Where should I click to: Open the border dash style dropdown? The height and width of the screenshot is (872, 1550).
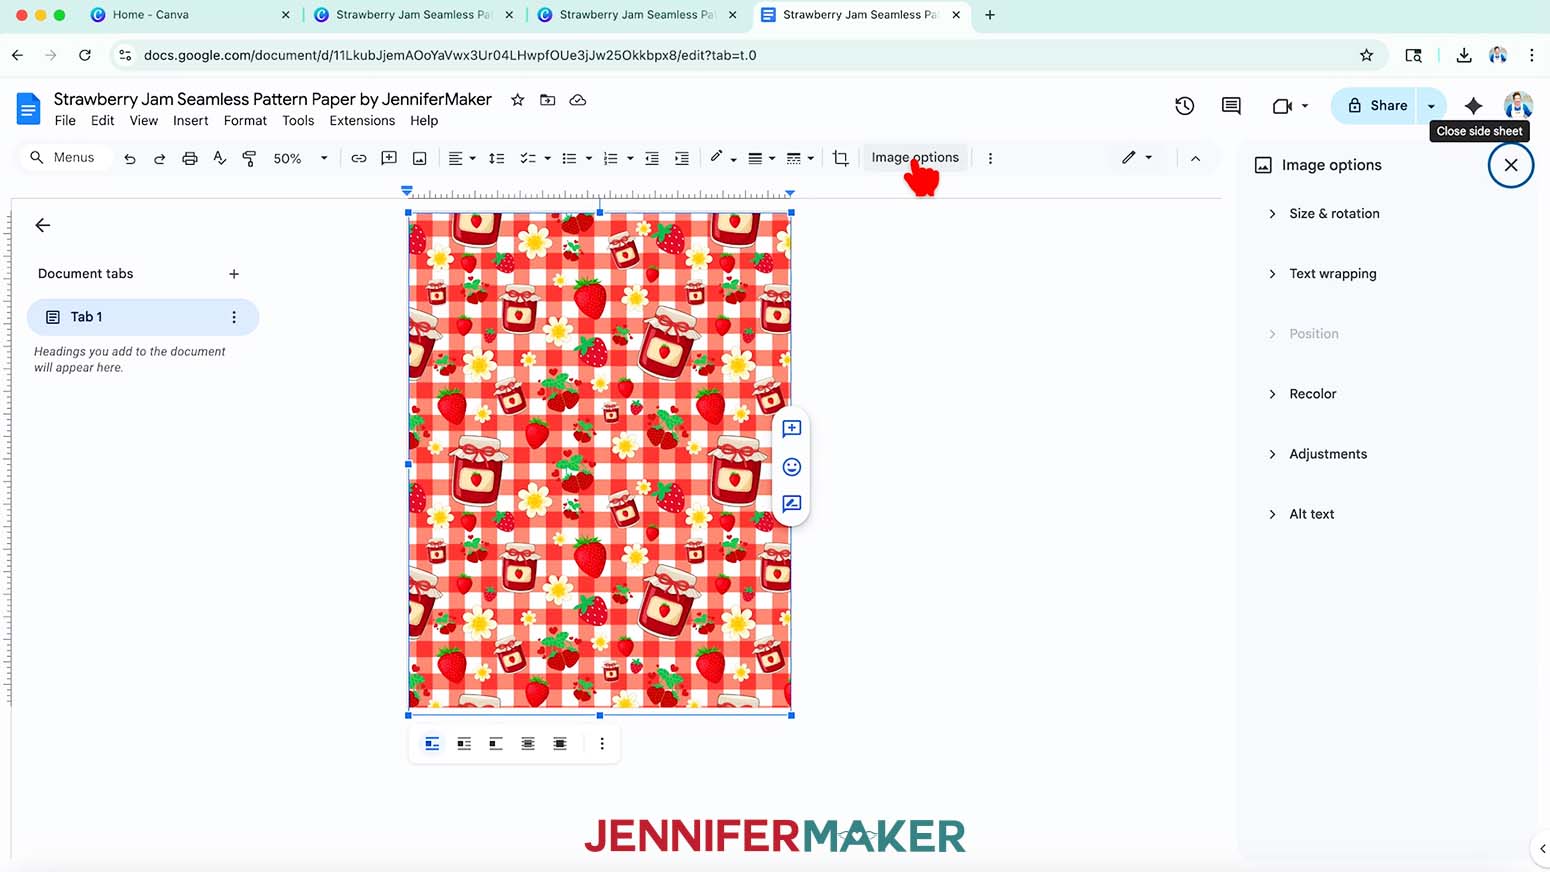(800, 158)
